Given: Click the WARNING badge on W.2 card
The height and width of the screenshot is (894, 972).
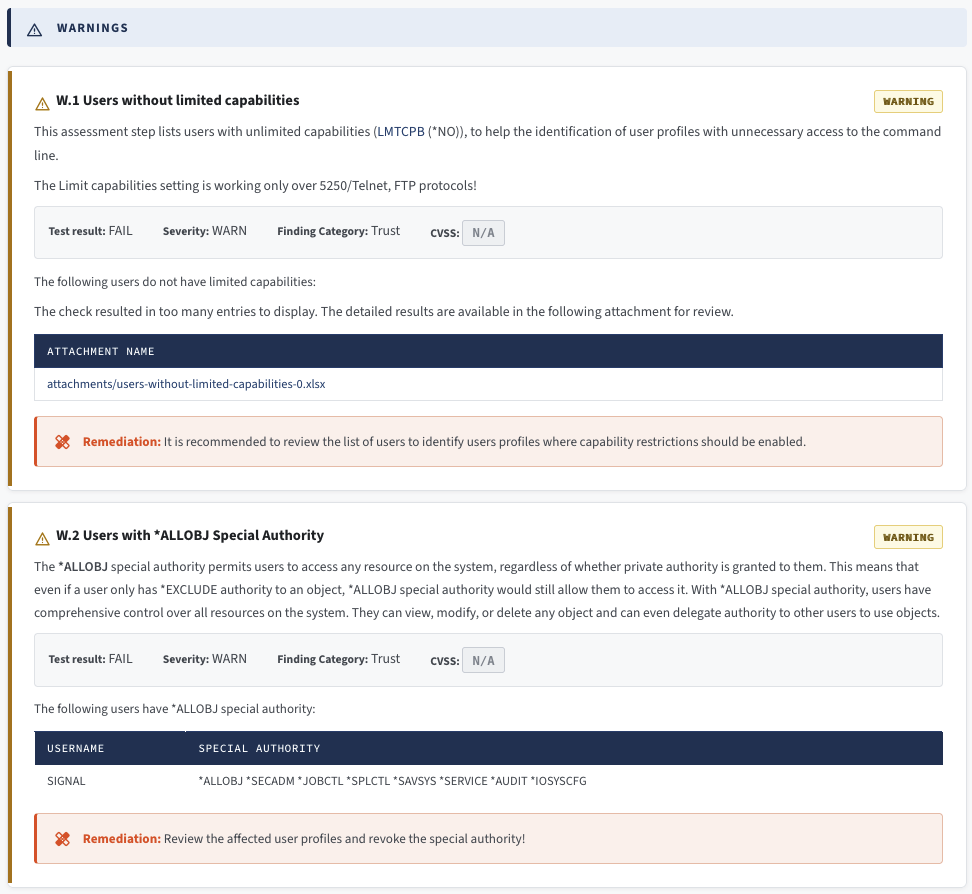Looking at the screenshot, I should point(908,537).
